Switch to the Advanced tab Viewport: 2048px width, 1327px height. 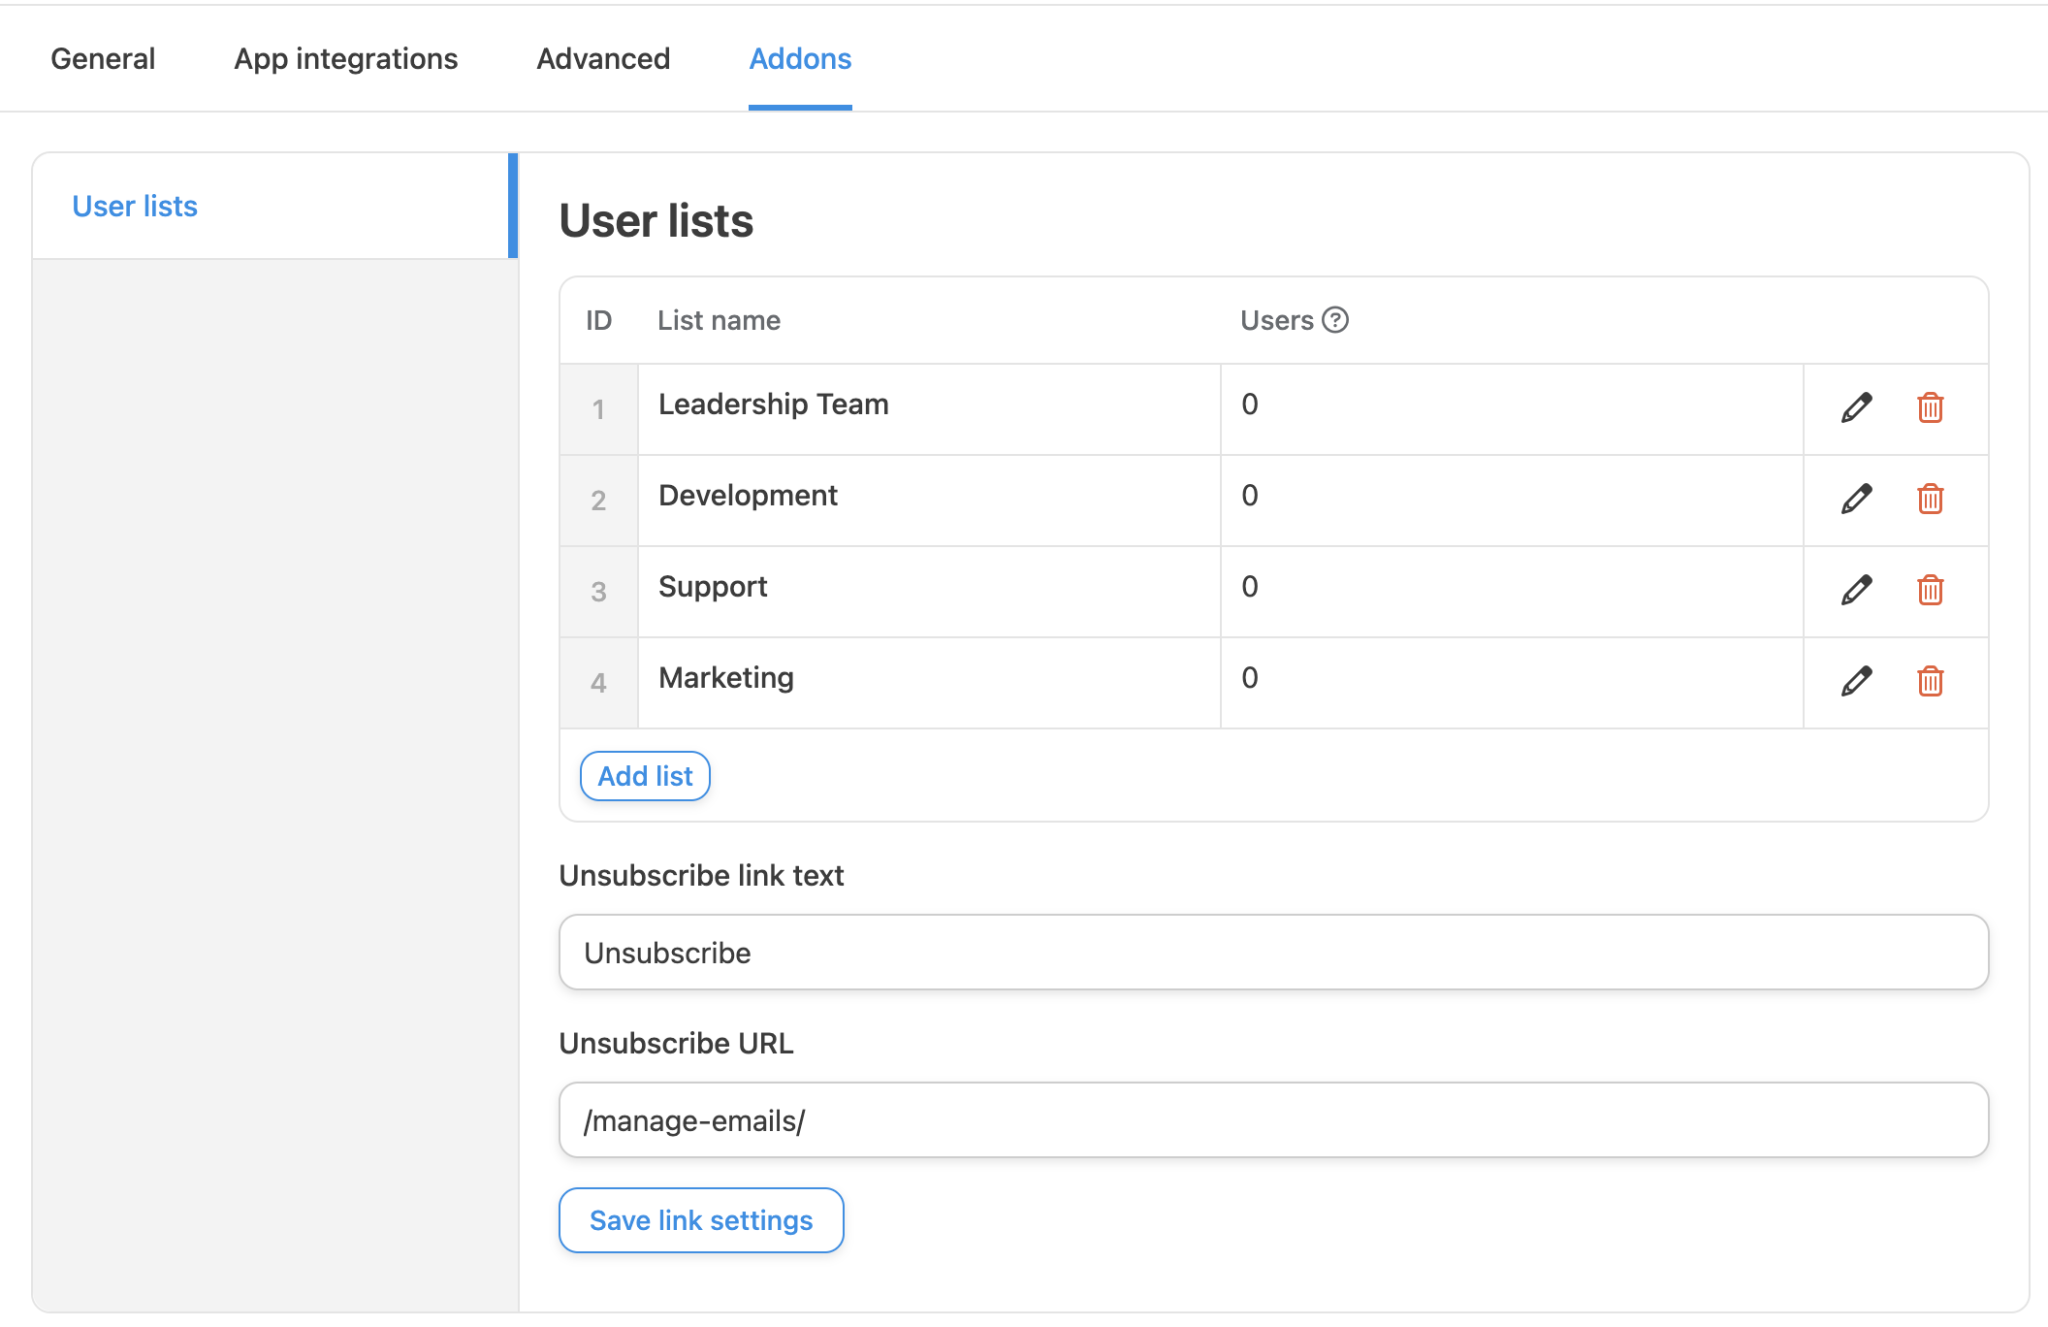pyautogui.click(x=603, y=58)
